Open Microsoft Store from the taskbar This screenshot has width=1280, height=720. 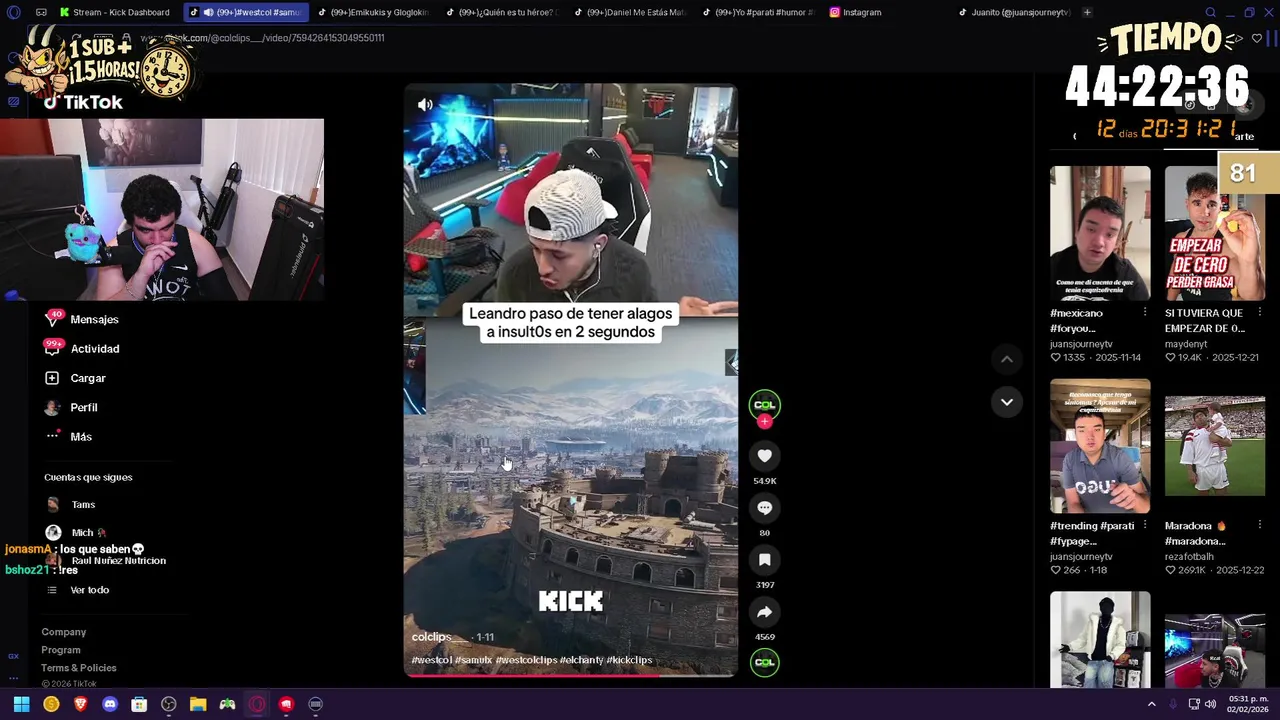pyautogui.click(x=139, y=704)
